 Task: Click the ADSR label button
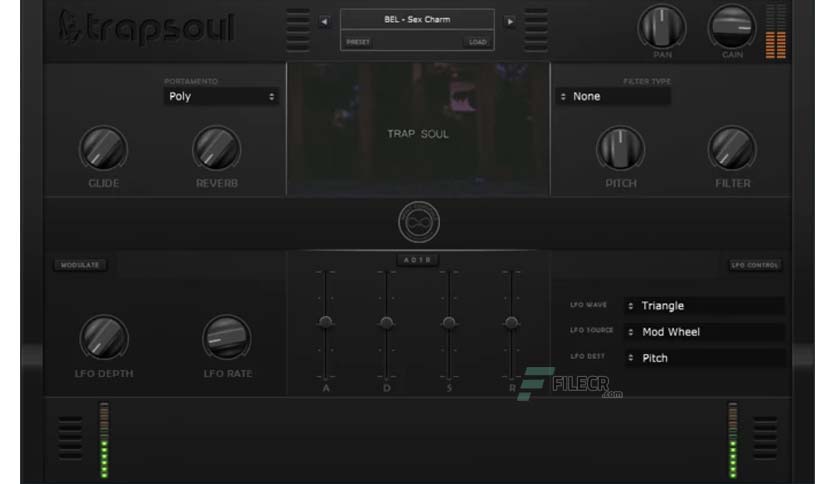click(417, 260)
